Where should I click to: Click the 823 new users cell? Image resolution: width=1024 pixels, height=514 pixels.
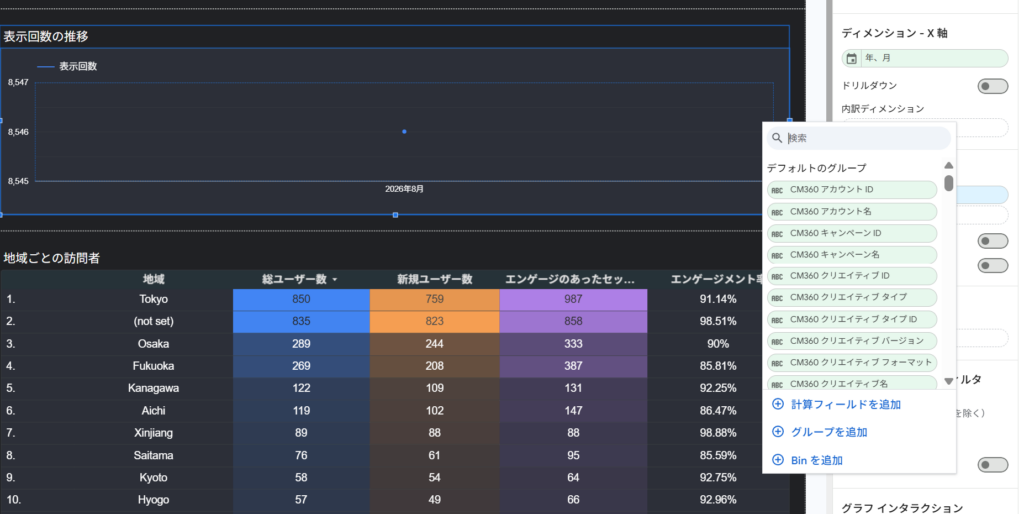(434, 321)
